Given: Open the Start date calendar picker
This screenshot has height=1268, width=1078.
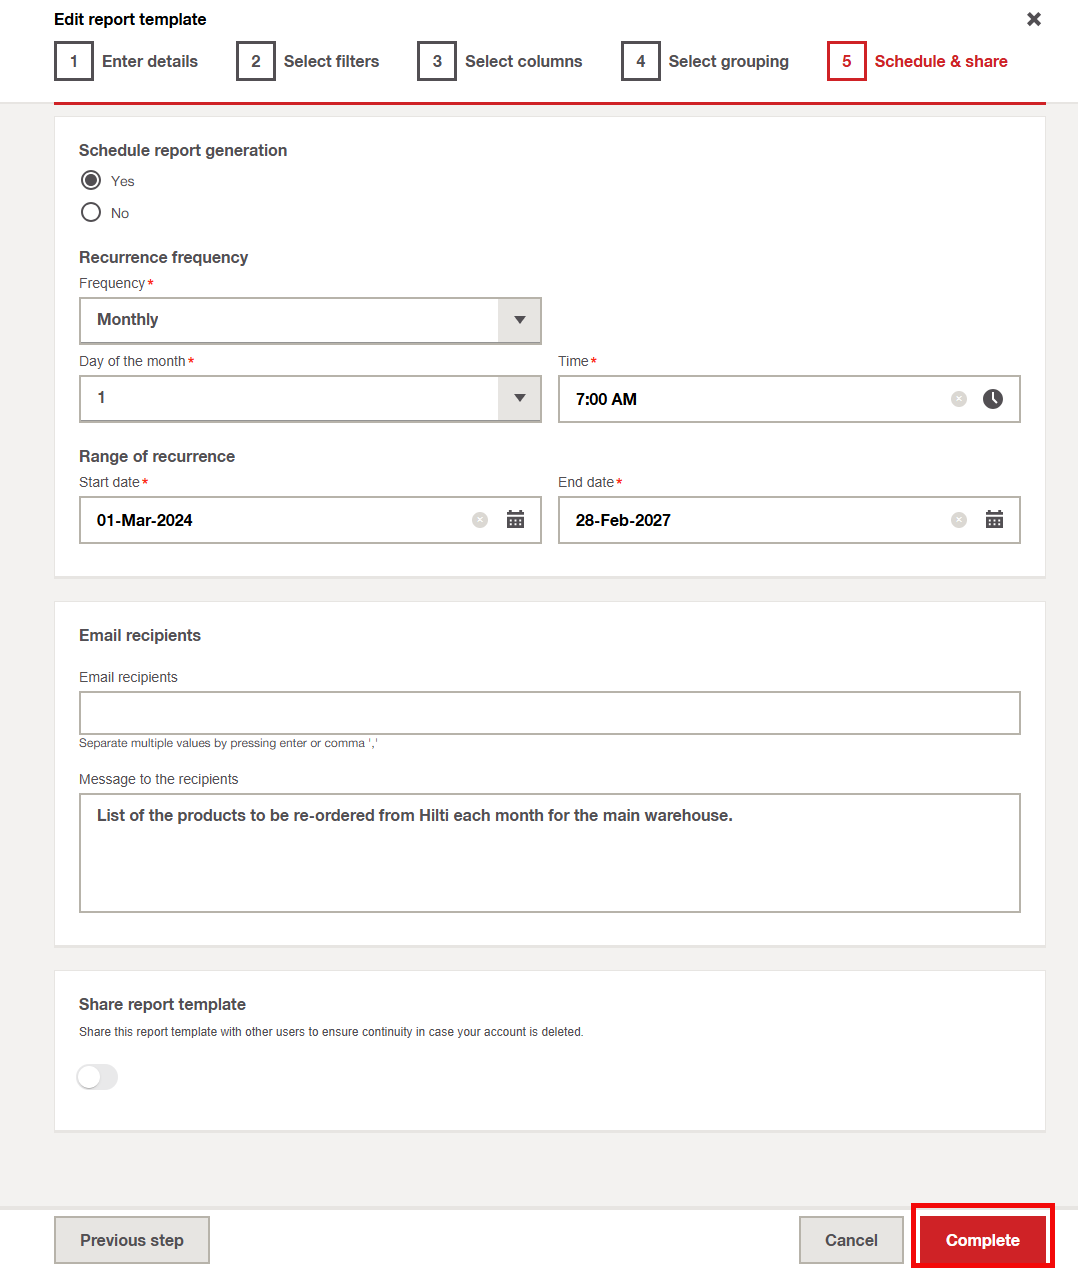Looking at the screenshot, I should (515, 520).
